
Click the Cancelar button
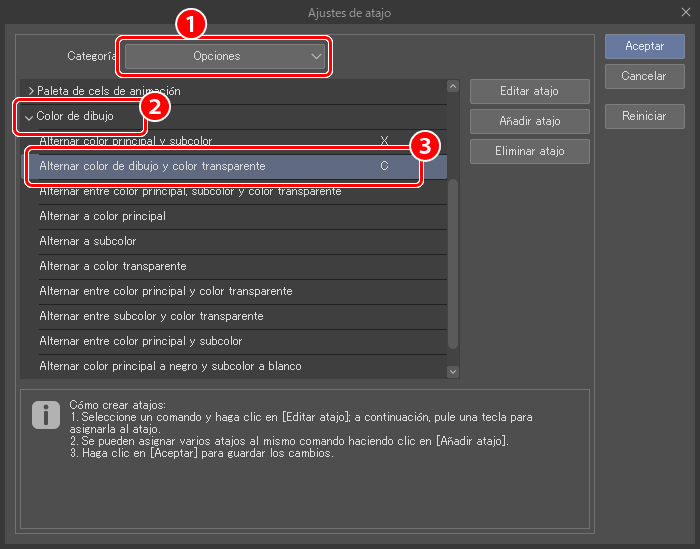point(644,76)
